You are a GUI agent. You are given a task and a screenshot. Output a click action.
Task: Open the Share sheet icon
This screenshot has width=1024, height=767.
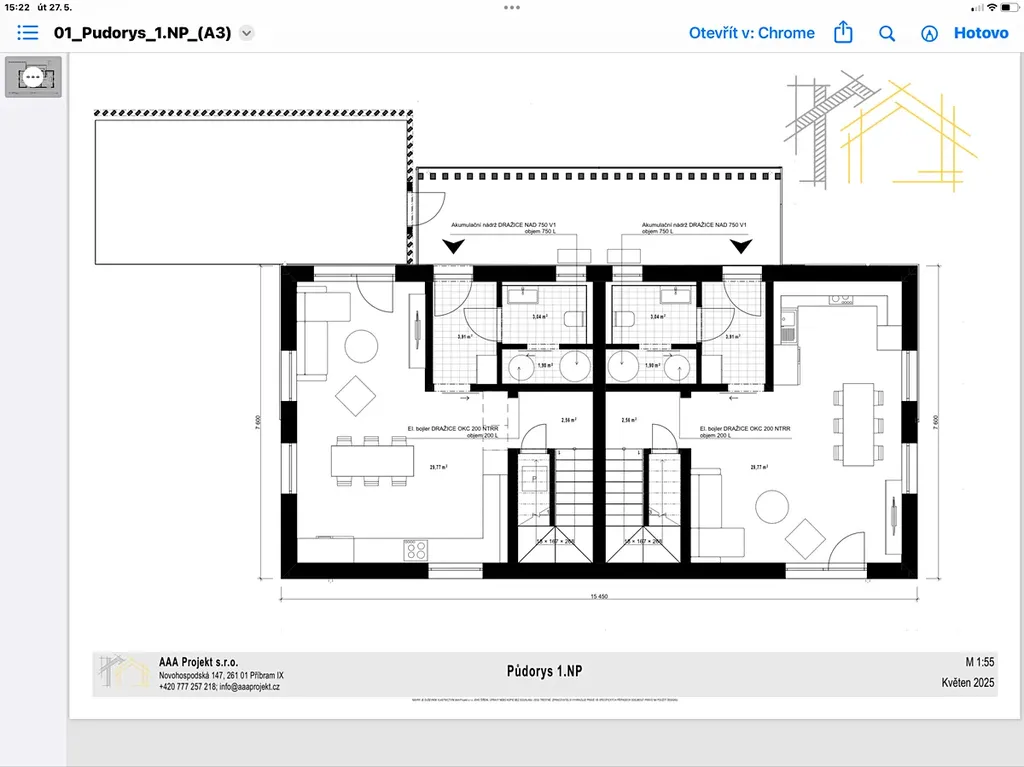(843, 33)
